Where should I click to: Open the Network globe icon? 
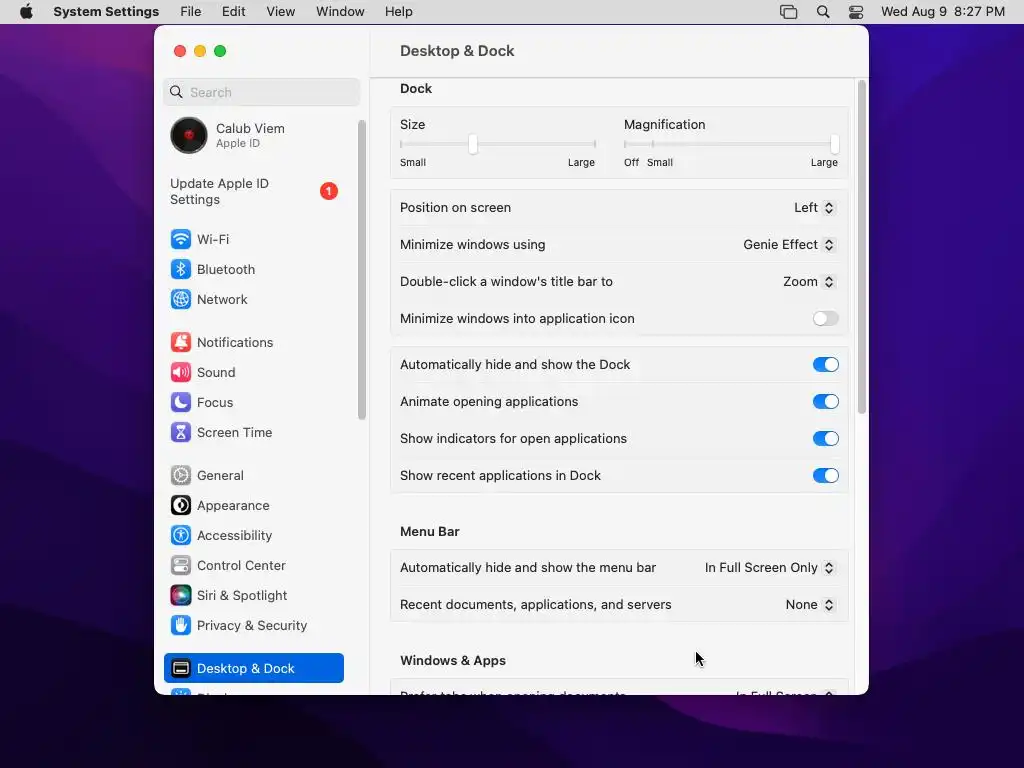(181, 299)
